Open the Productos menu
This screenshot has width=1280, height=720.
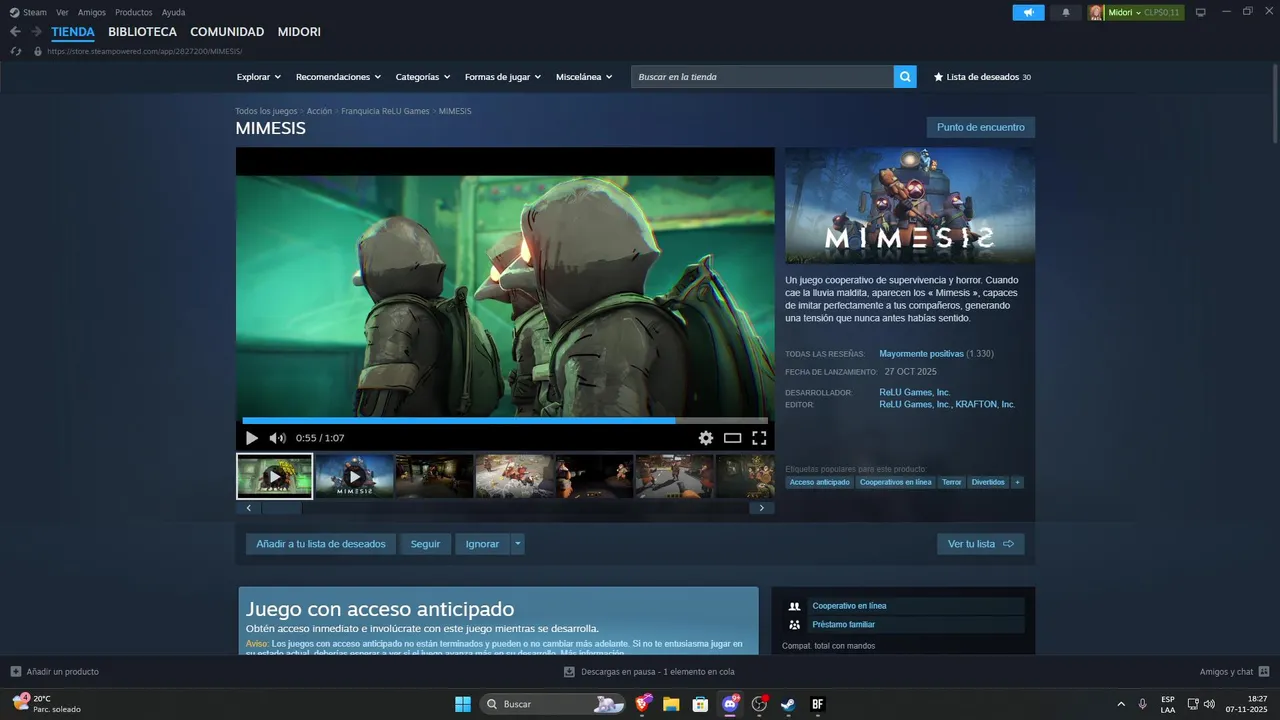point(134,13)
